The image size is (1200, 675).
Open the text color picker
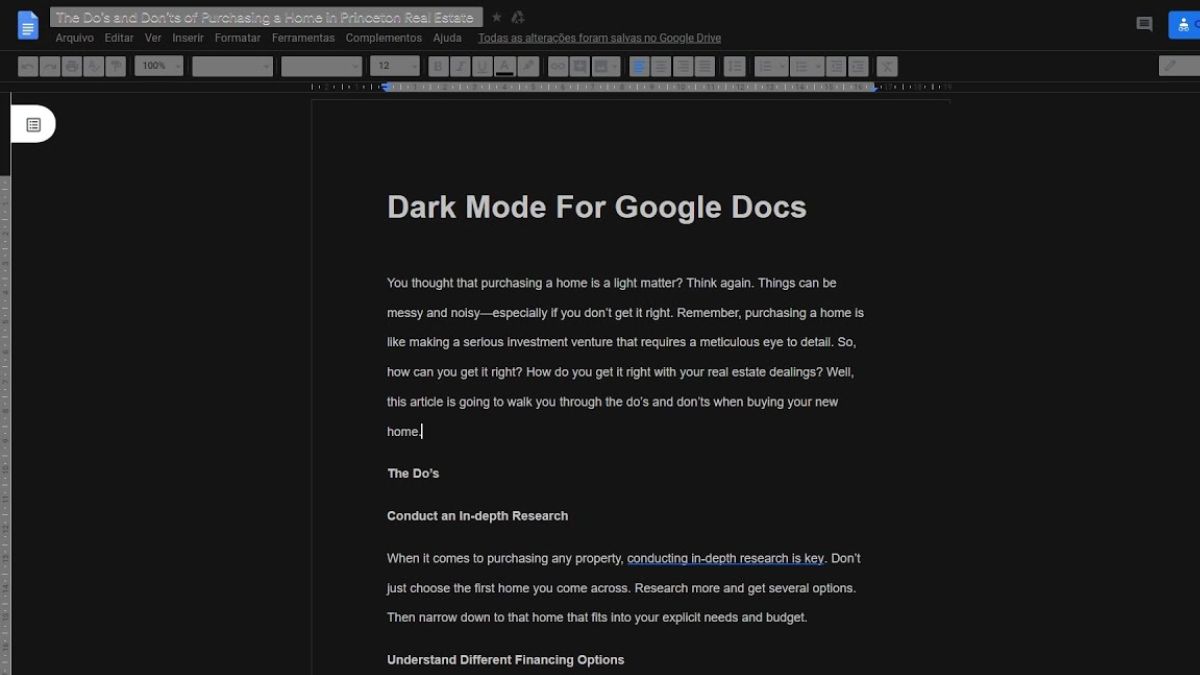point(505,66)
